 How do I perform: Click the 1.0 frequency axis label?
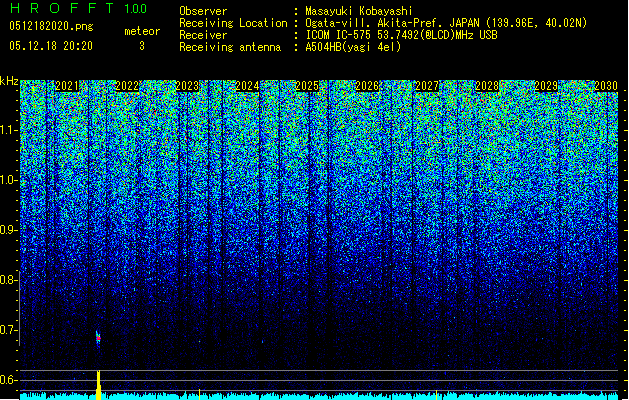(8, 180)
